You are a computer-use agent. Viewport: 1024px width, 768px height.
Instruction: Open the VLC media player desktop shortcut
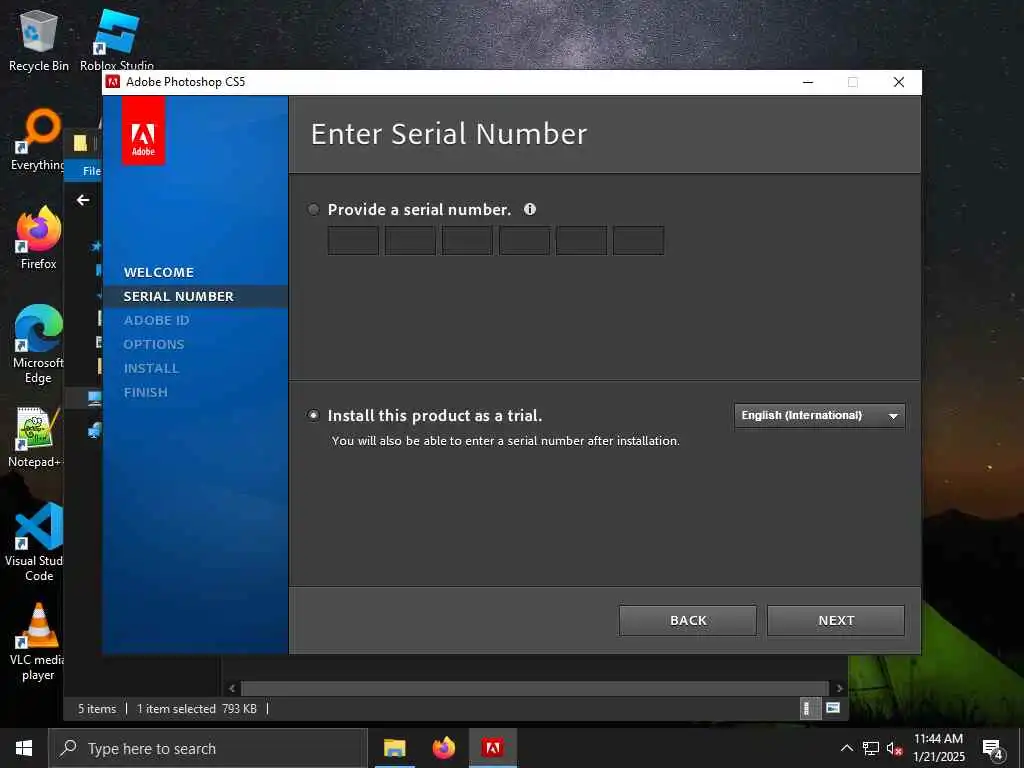pyautogui.click(x=38, y=643)
